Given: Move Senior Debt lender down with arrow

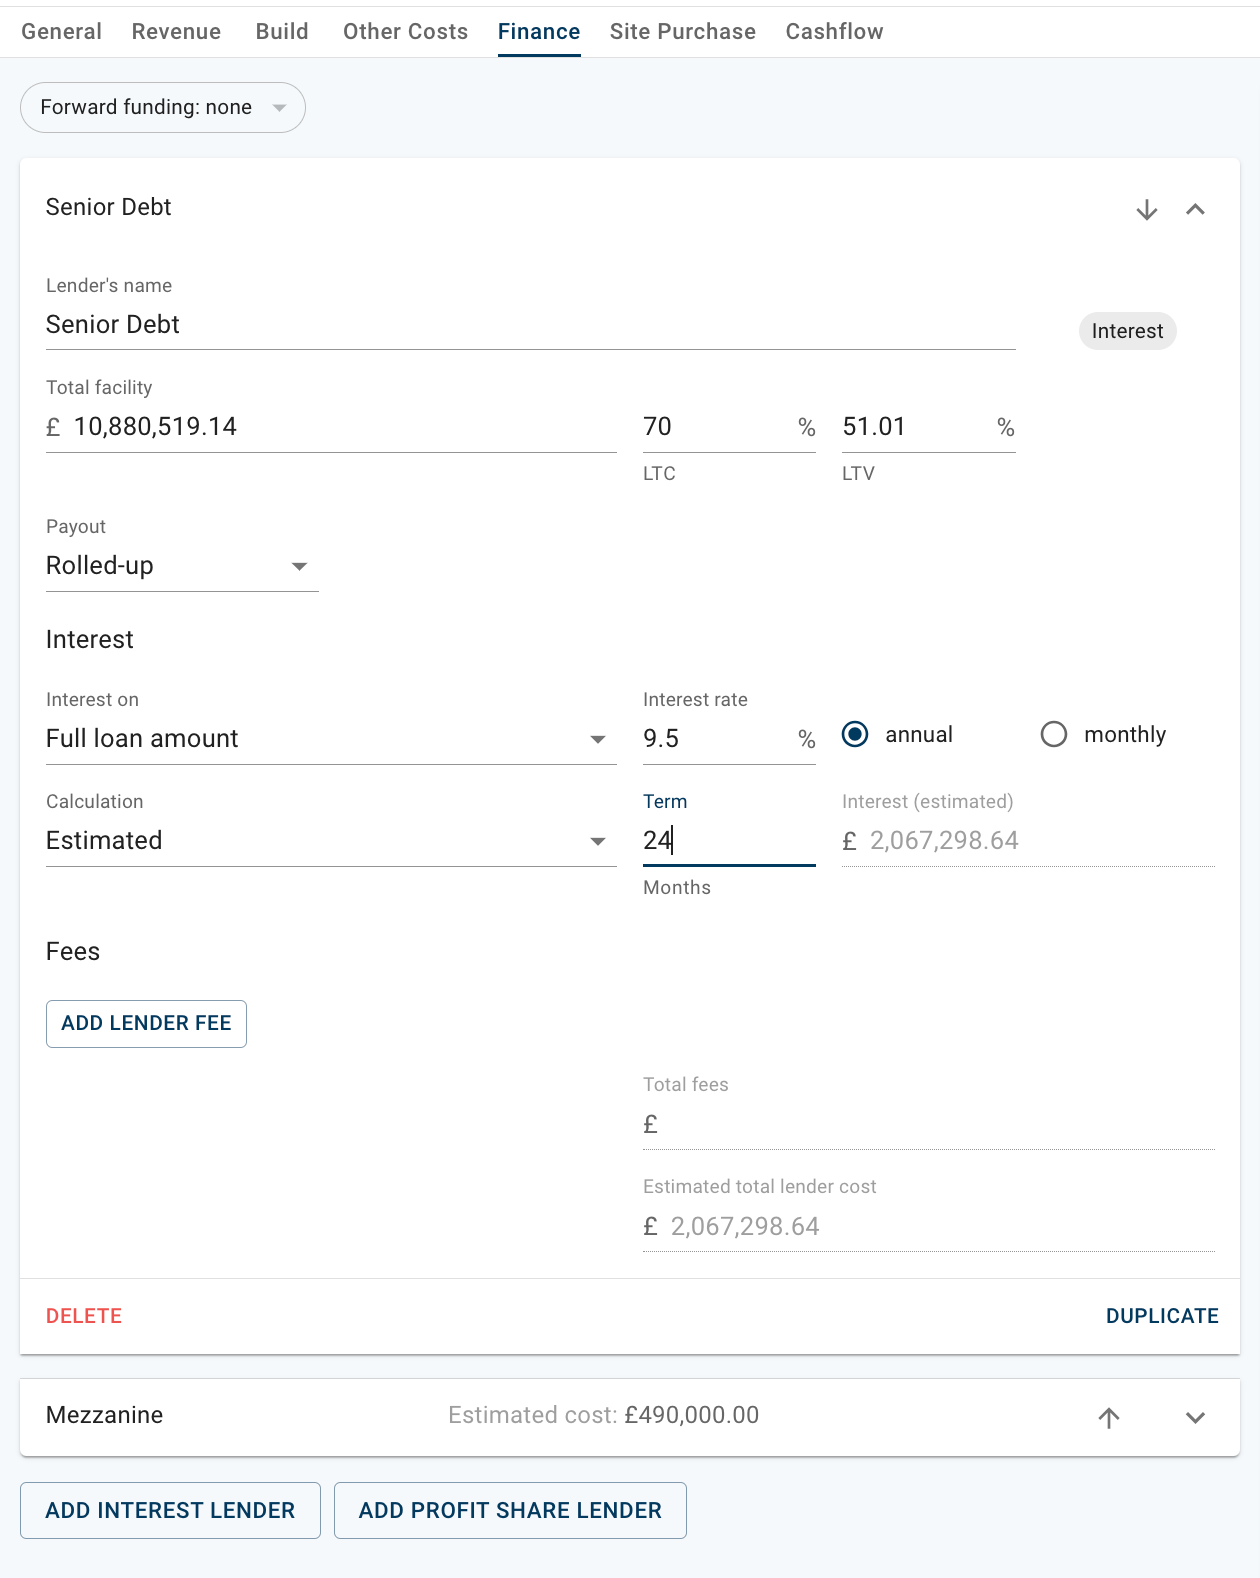Looking at the screenshot, I should point(1146,210).
